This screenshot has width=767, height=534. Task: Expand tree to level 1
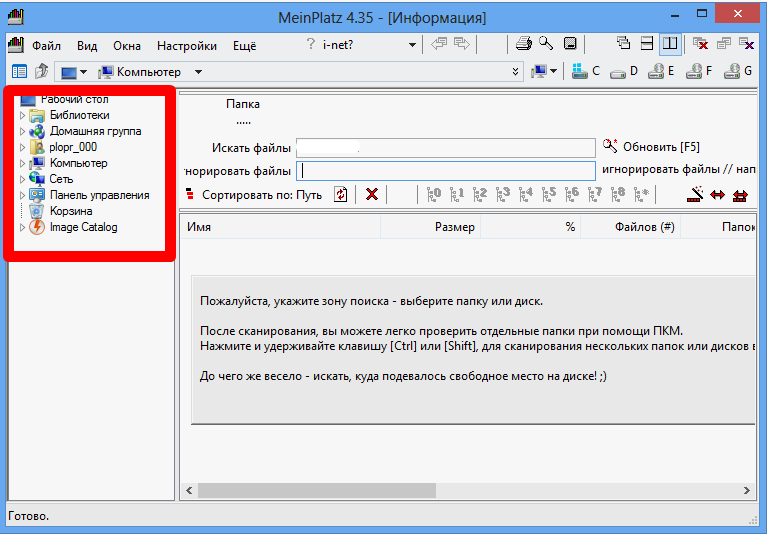[x=457, y=194]
